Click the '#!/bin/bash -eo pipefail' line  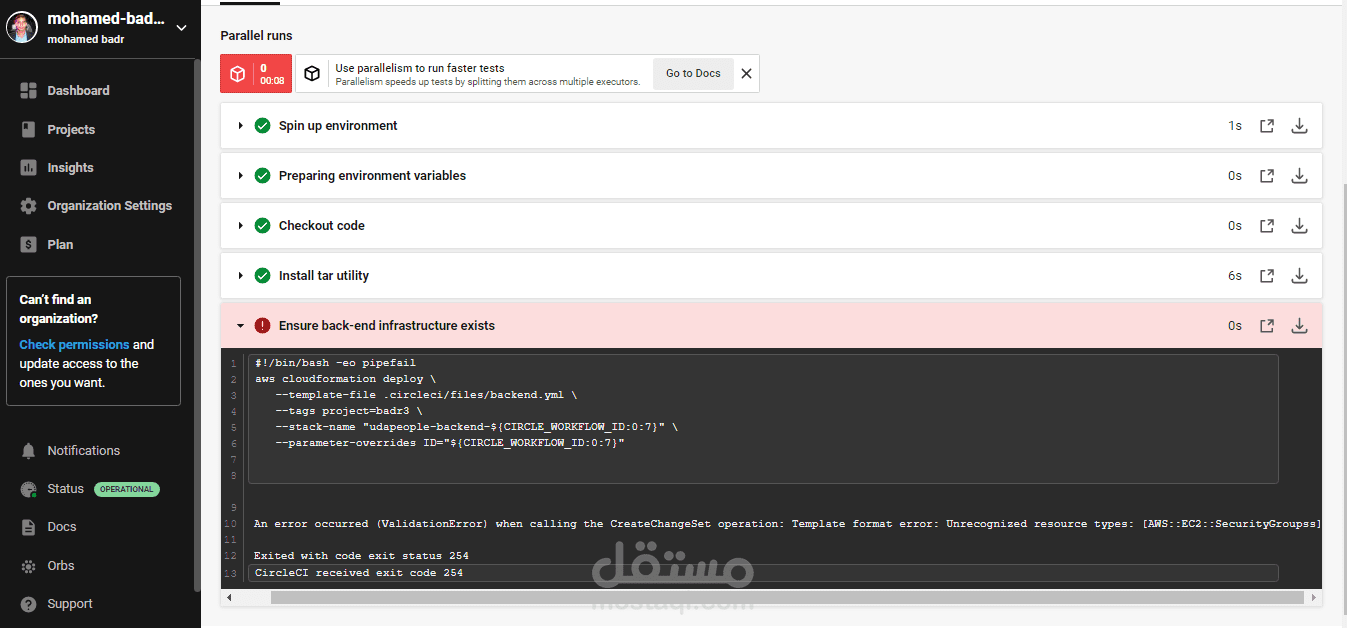click(335, 363)
